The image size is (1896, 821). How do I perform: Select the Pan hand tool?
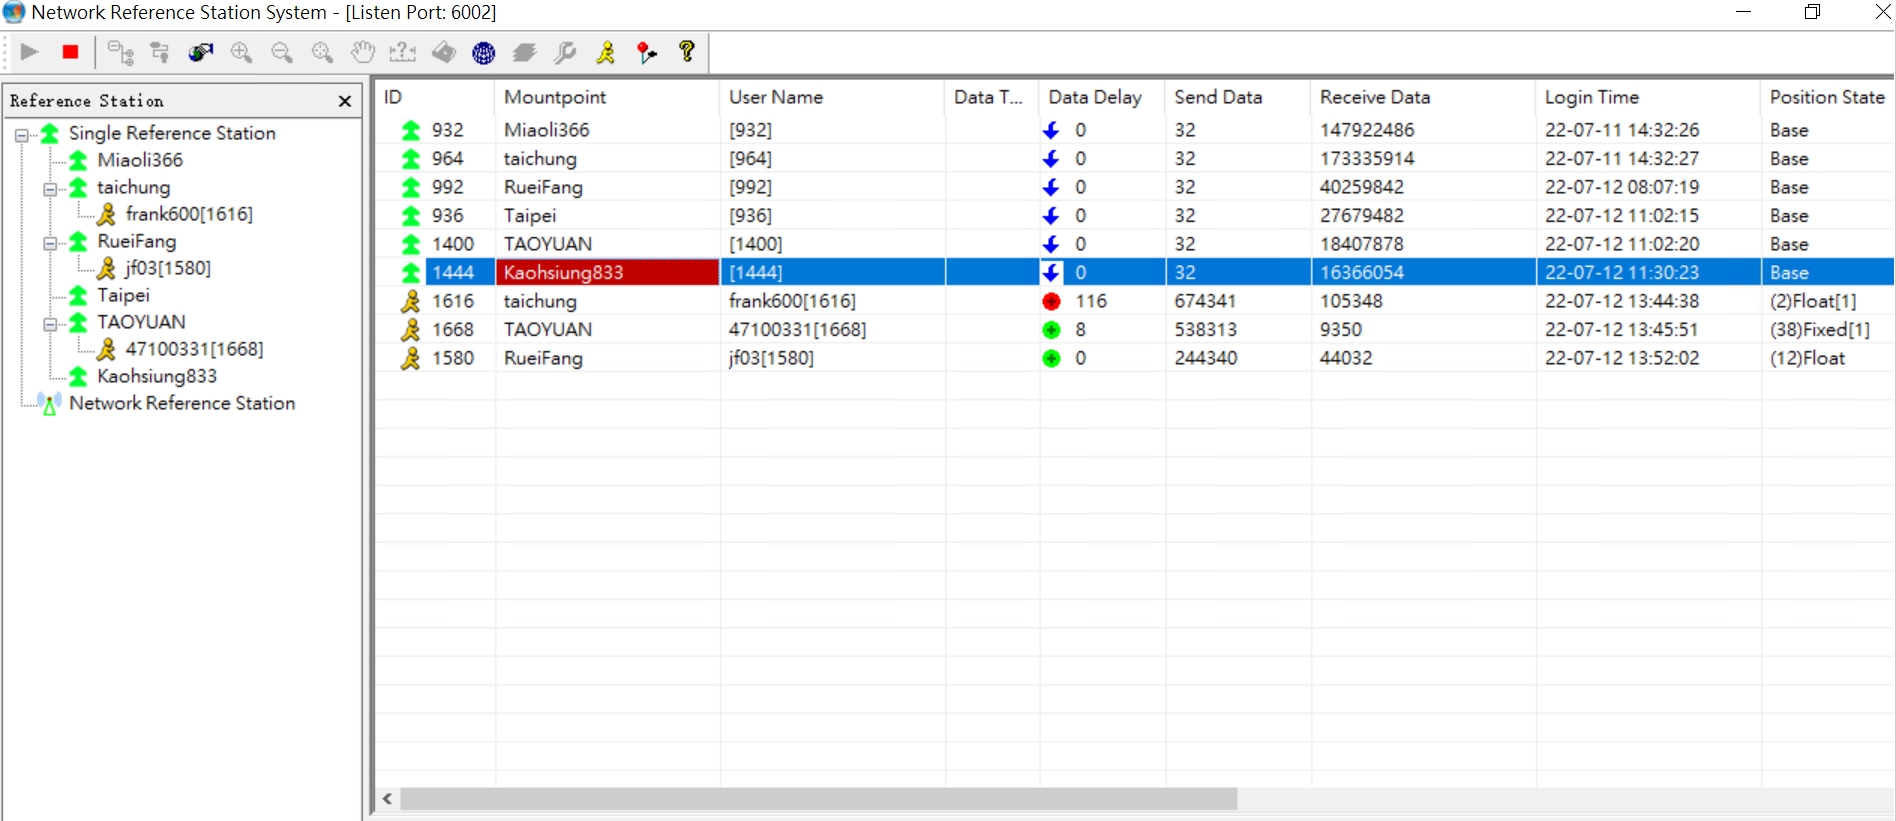363,52
